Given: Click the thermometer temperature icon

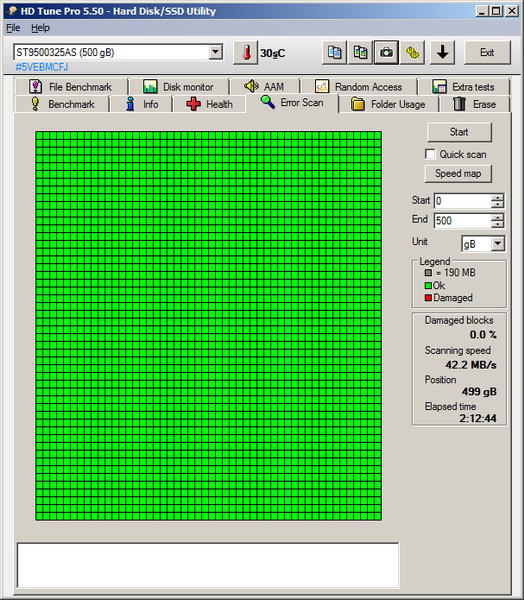Looking at the screenshot, I should point(246,52).
